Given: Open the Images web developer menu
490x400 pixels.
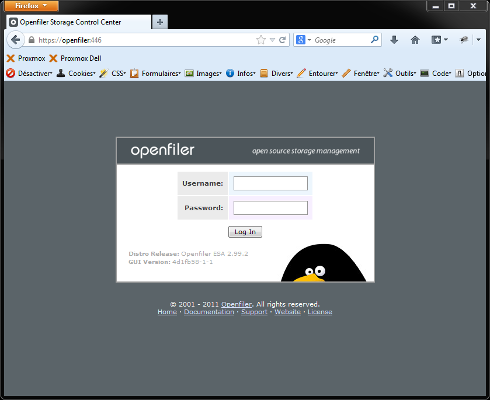Looking at the screenshot, I should [x=203, y=73].
